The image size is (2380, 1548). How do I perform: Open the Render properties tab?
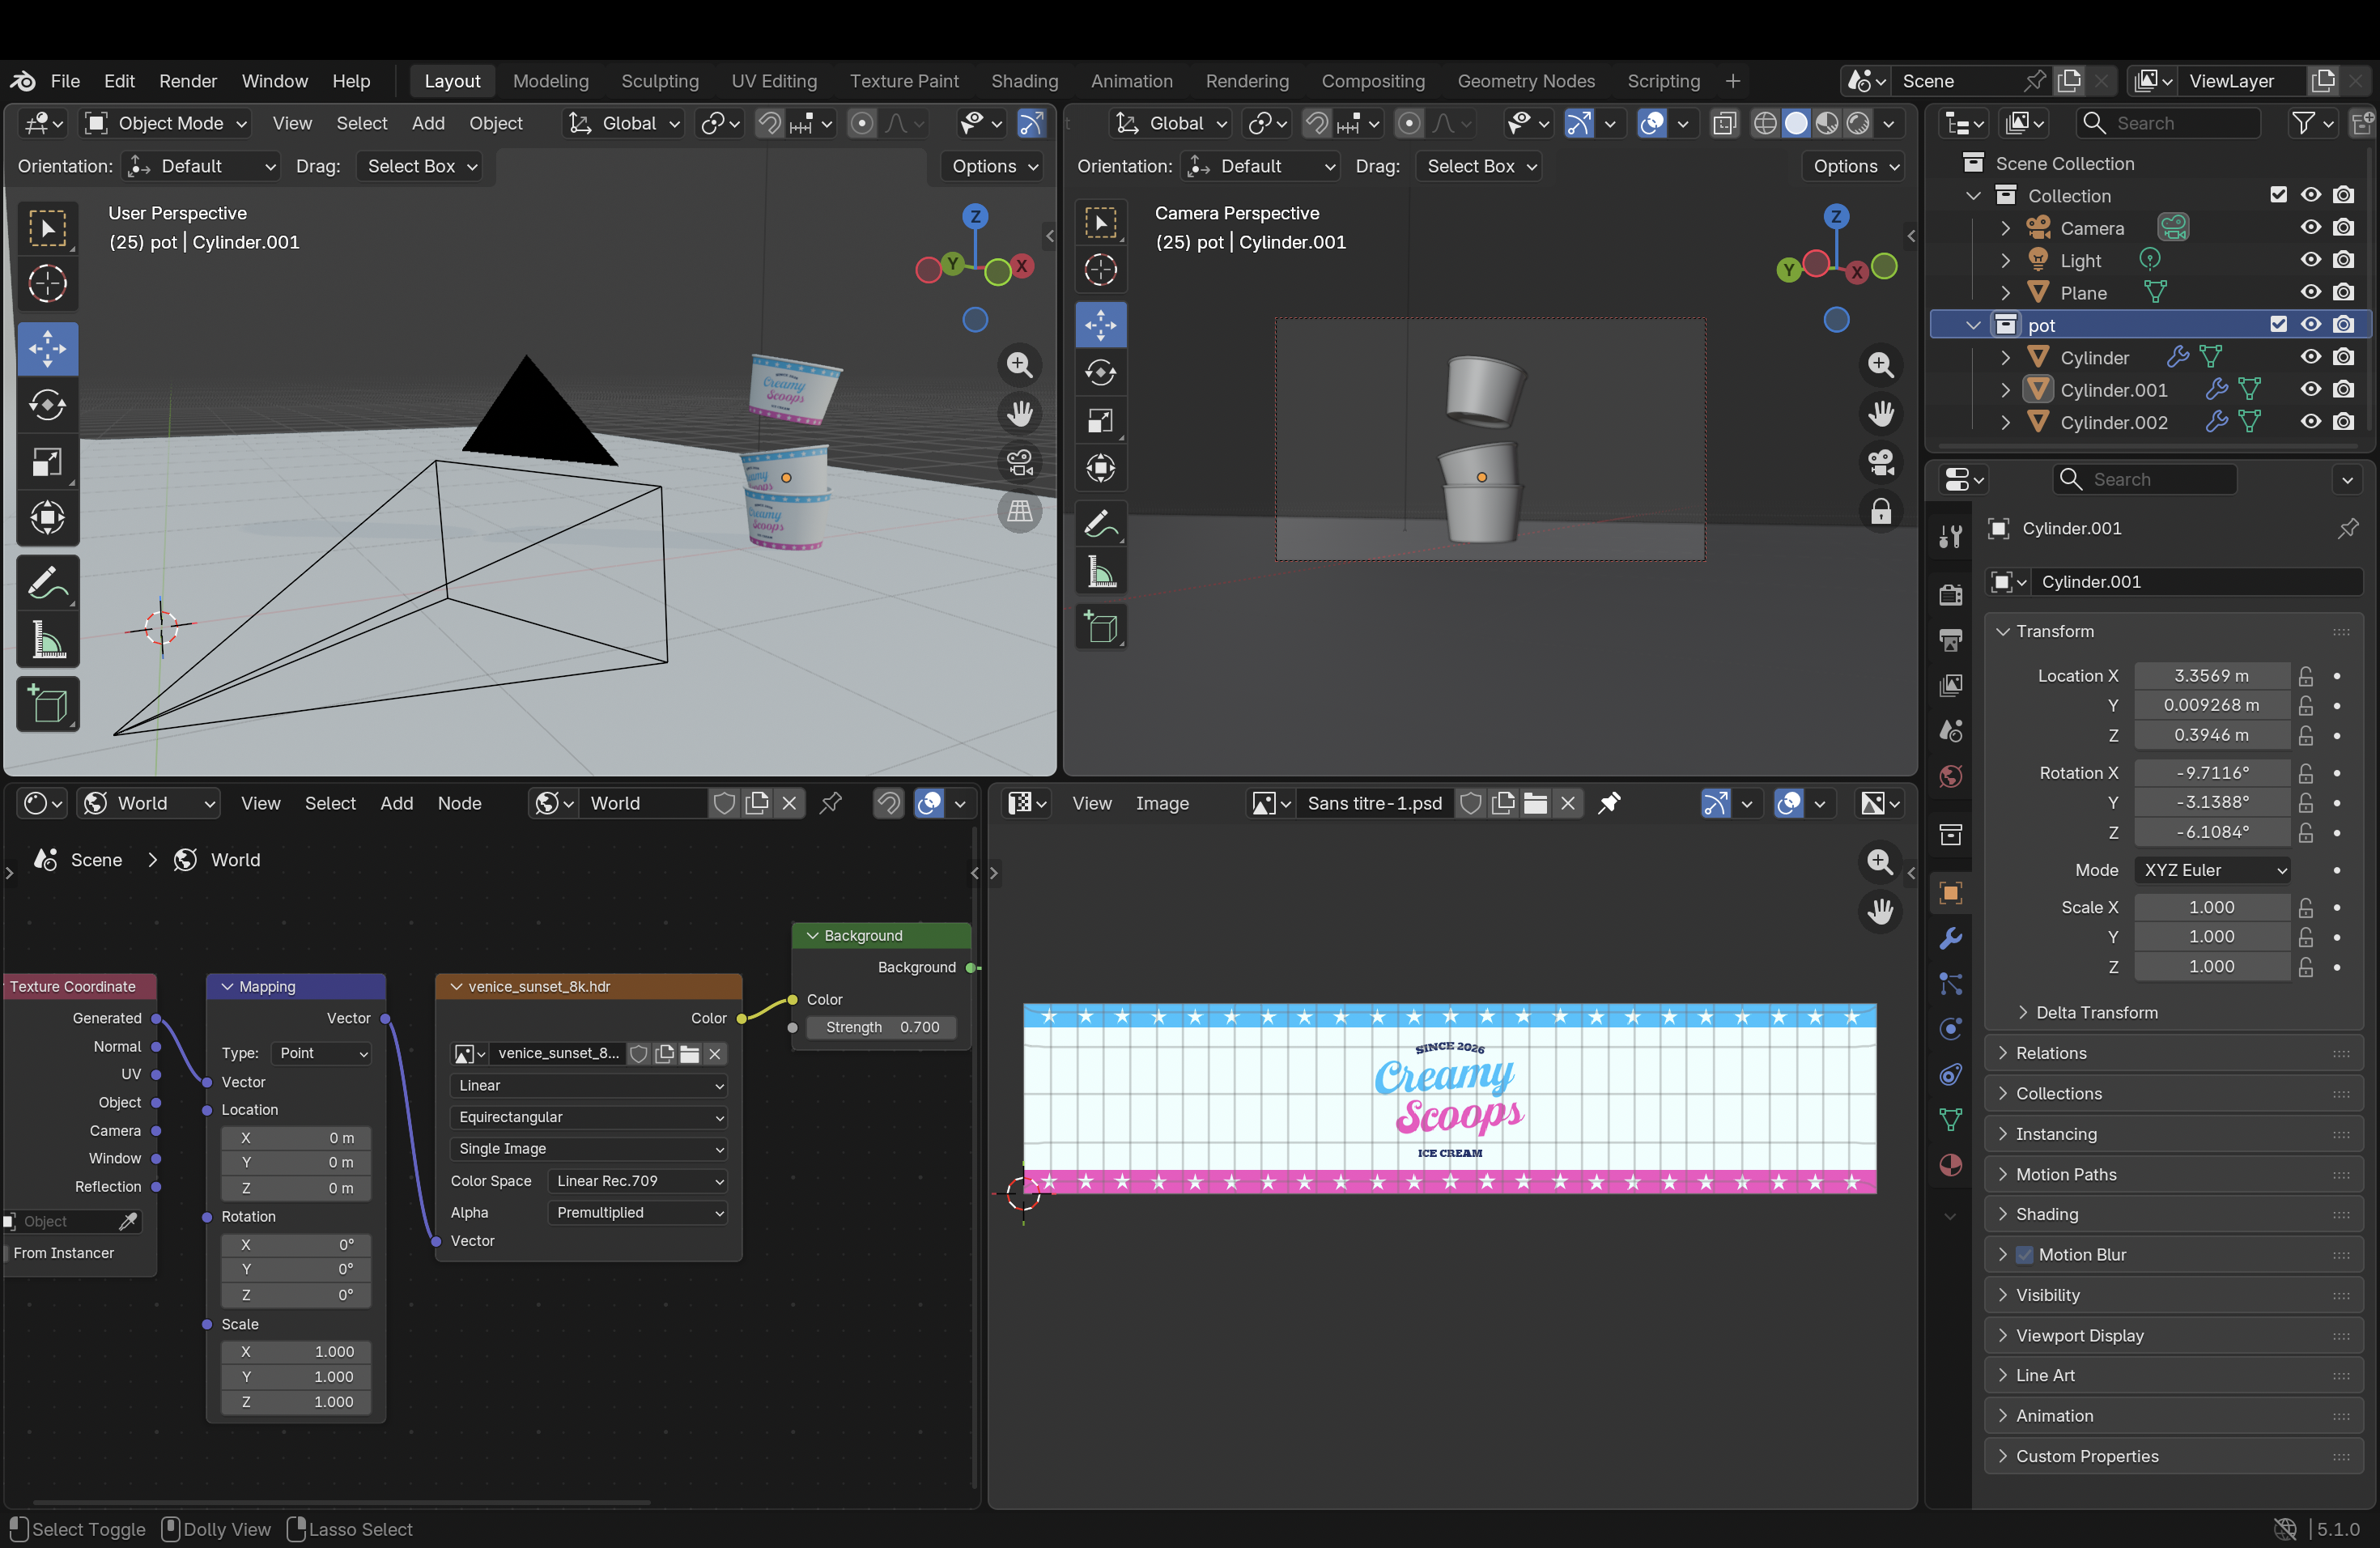point(1950,594)
